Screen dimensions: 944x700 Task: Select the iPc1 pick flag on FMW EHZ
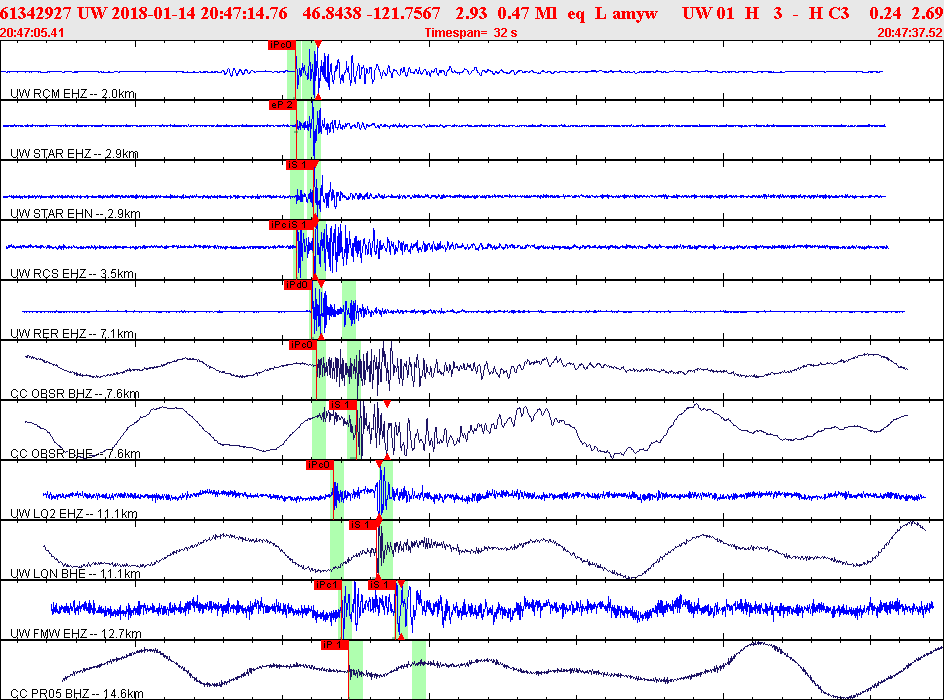[x=328, y=585]
